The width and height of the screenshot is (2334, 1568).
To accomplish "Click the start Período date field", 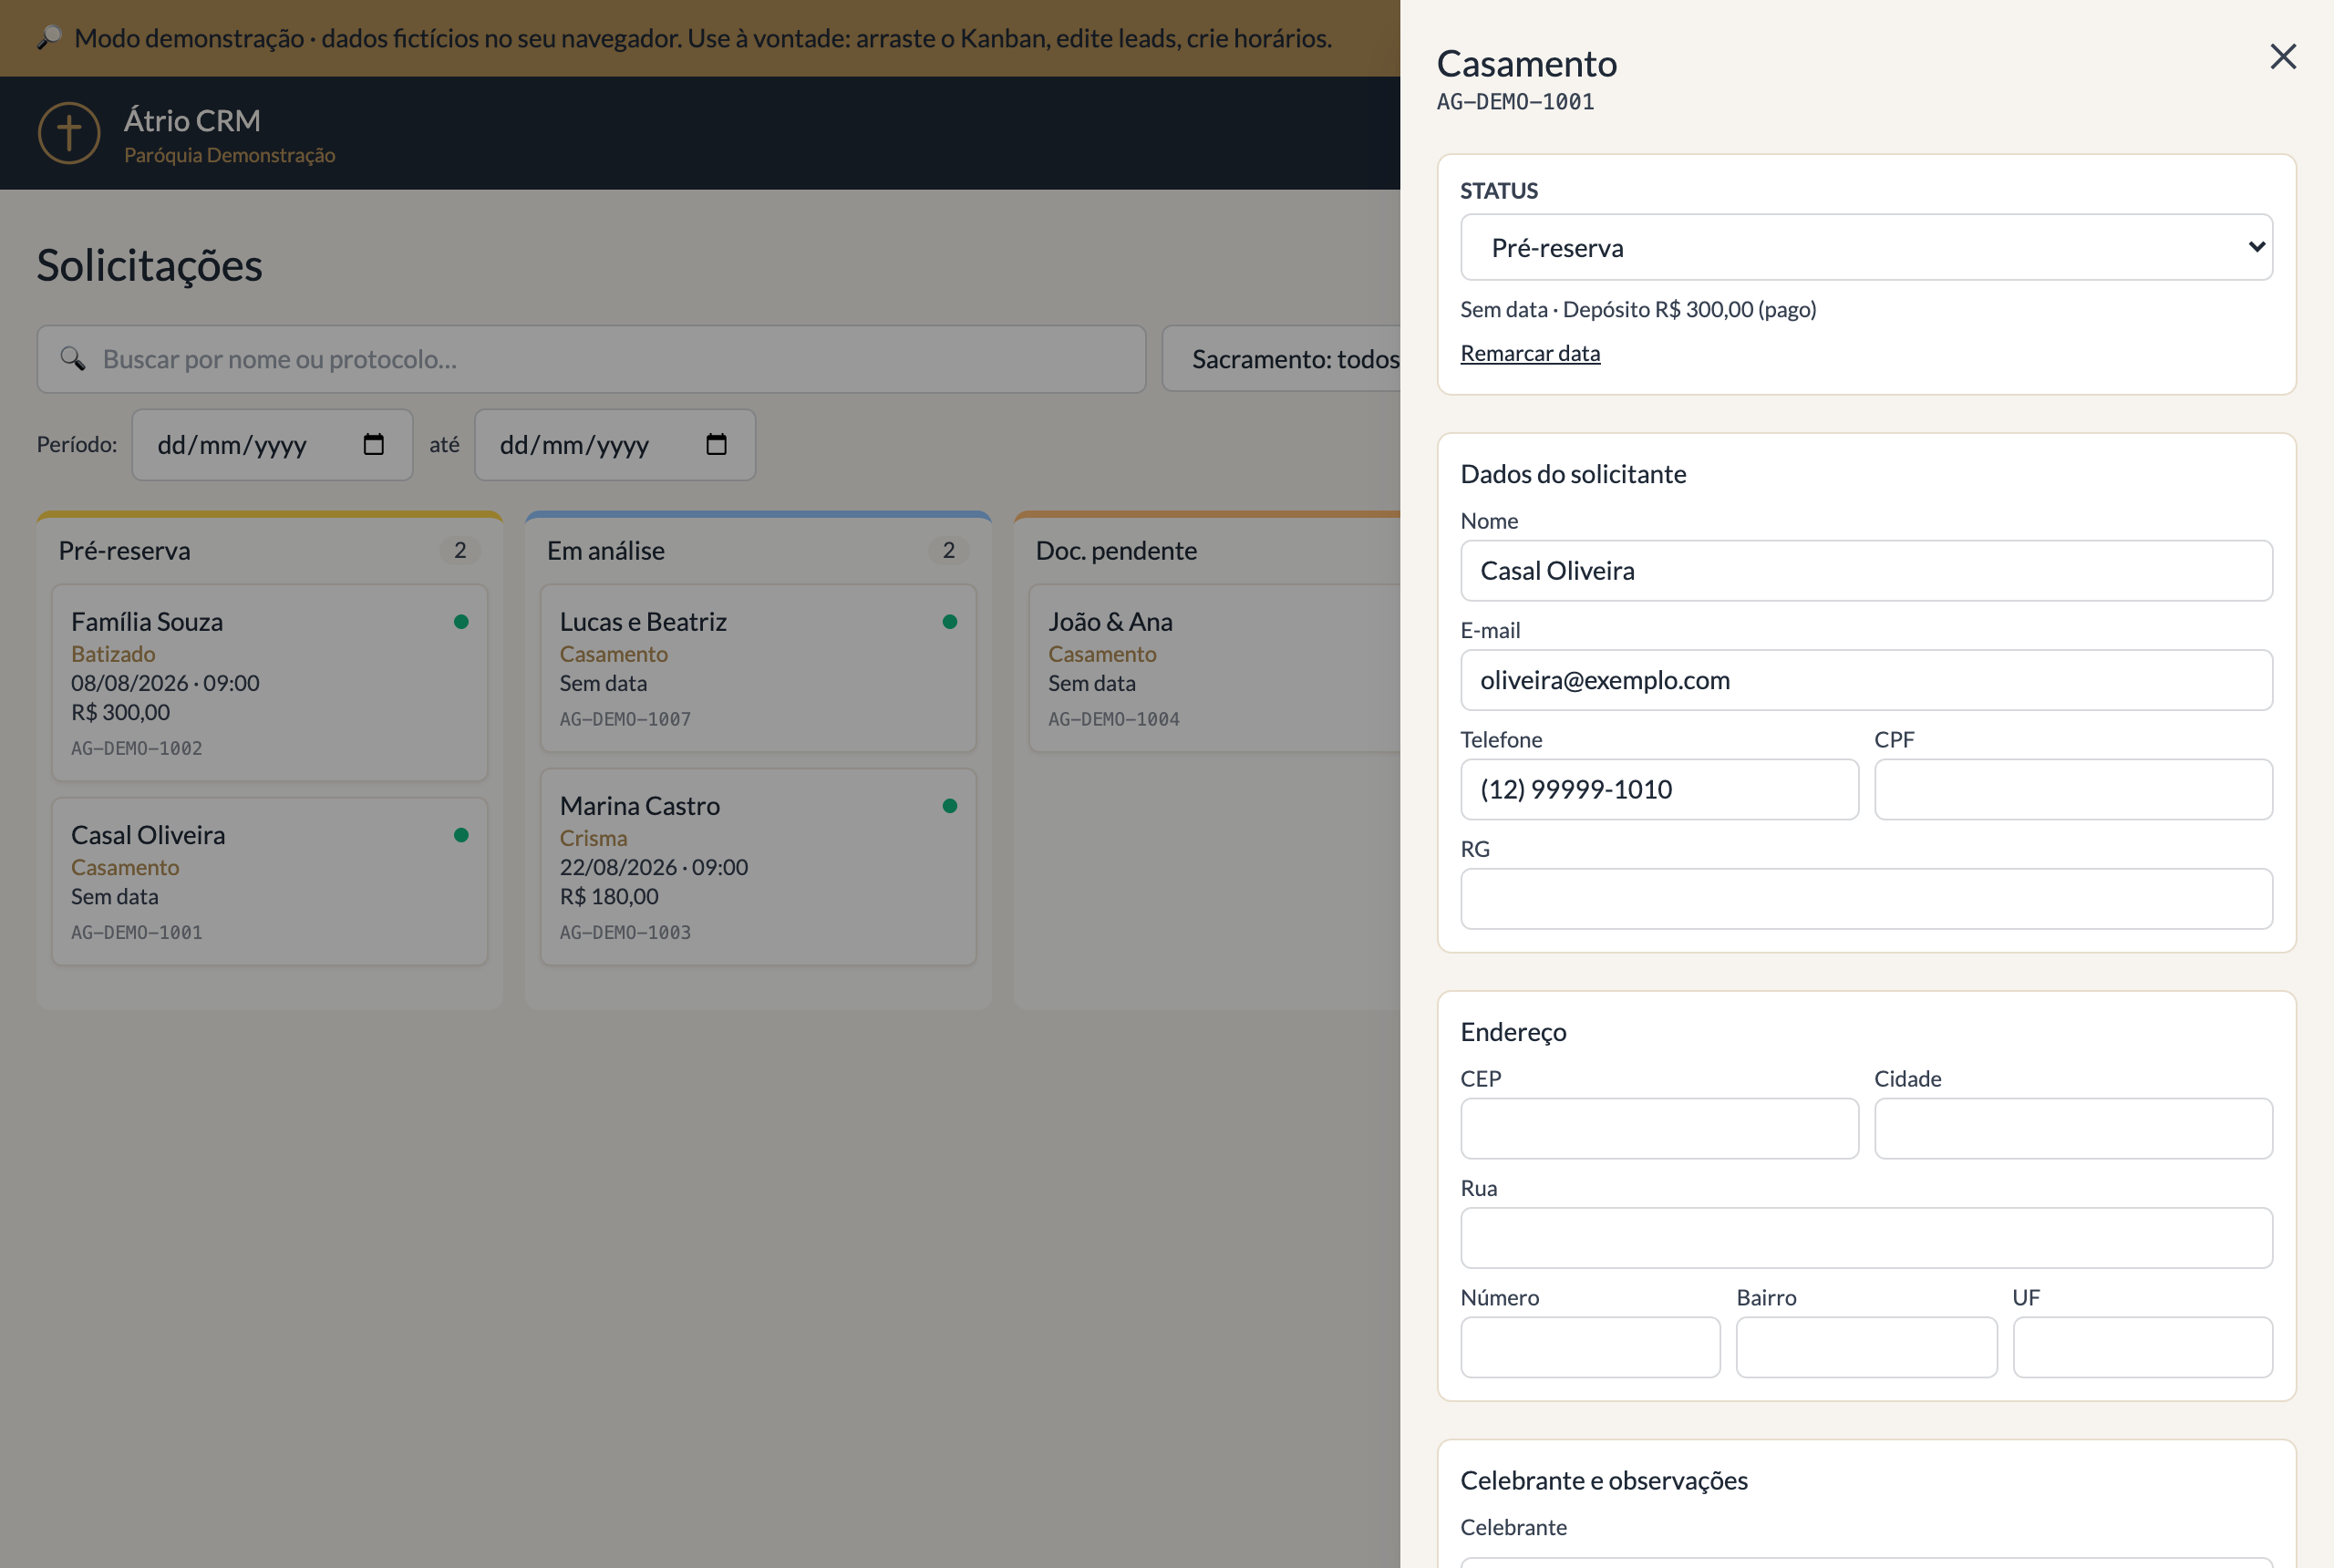I will coord(272,445).
